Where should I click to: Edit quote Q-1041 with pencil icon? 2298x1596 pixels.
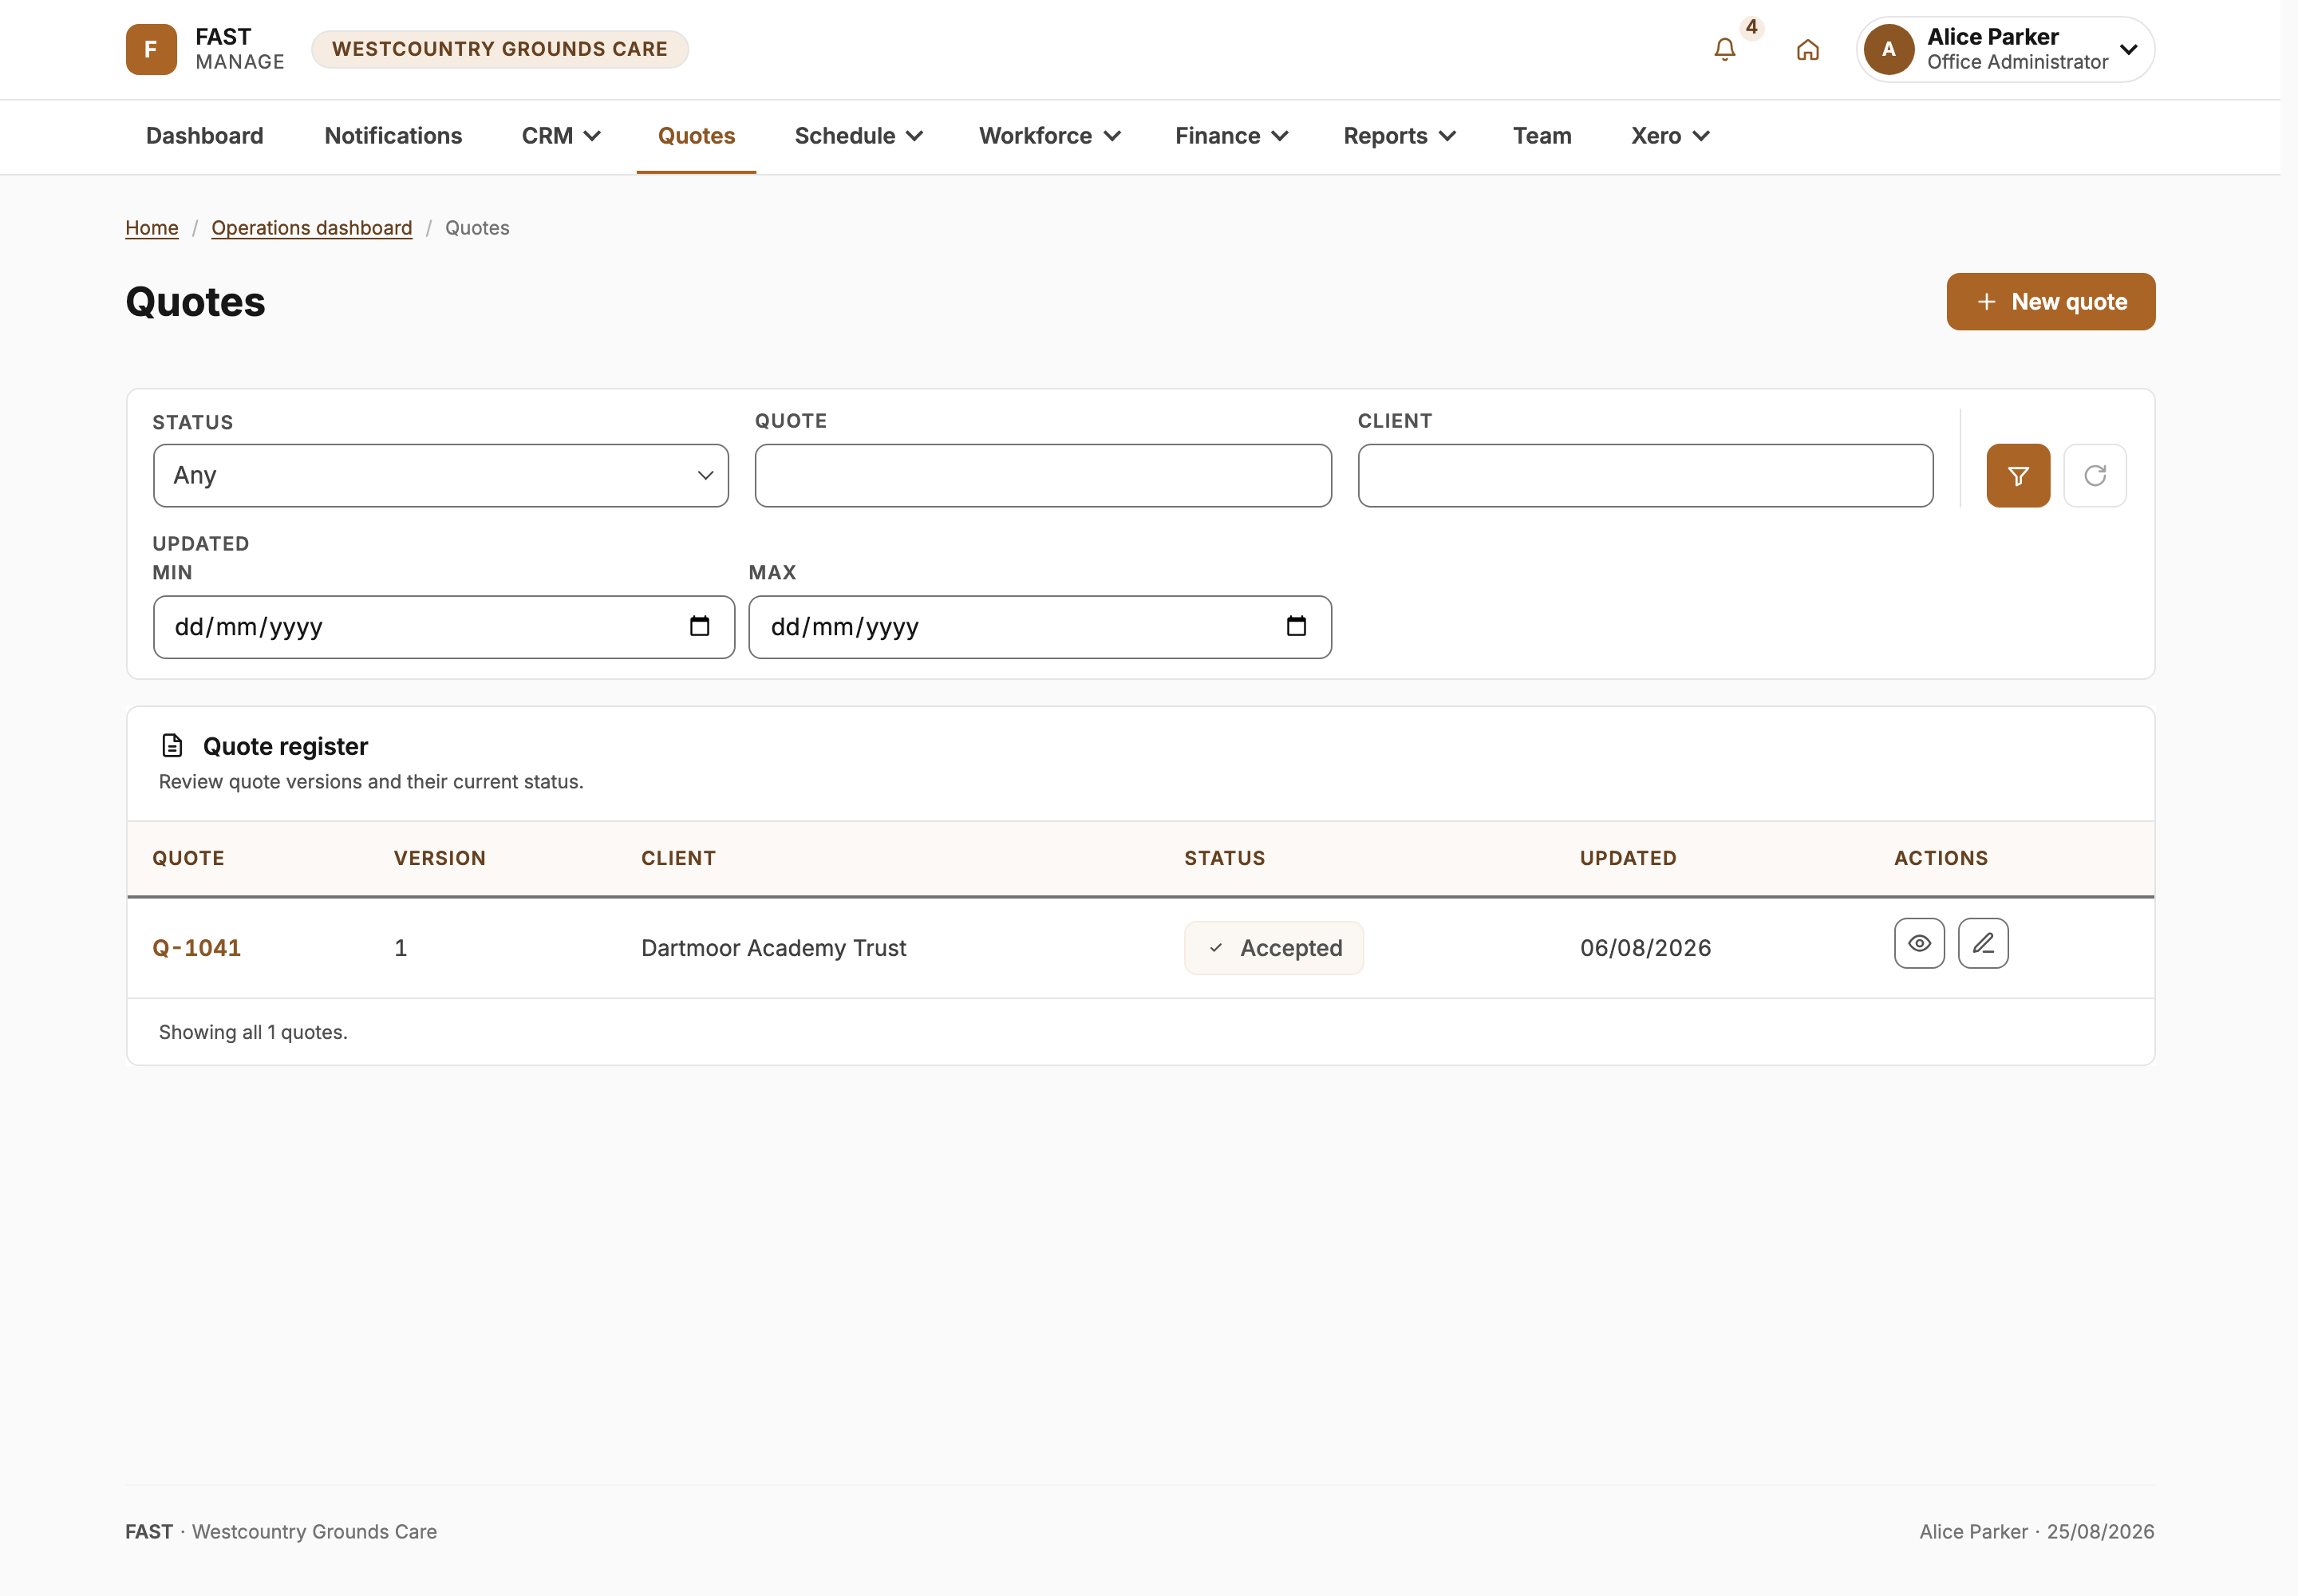click(1983, 943)
